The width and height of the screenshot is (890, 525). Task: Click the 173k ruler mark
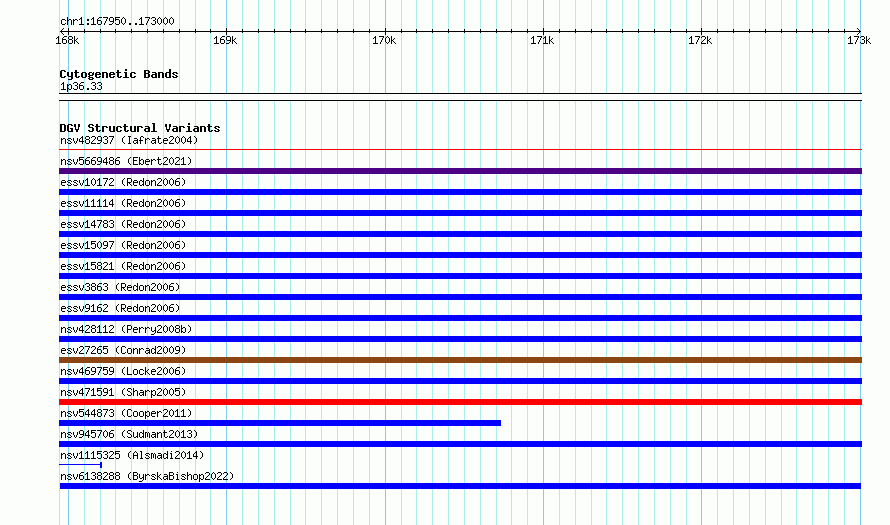(859, 40)
